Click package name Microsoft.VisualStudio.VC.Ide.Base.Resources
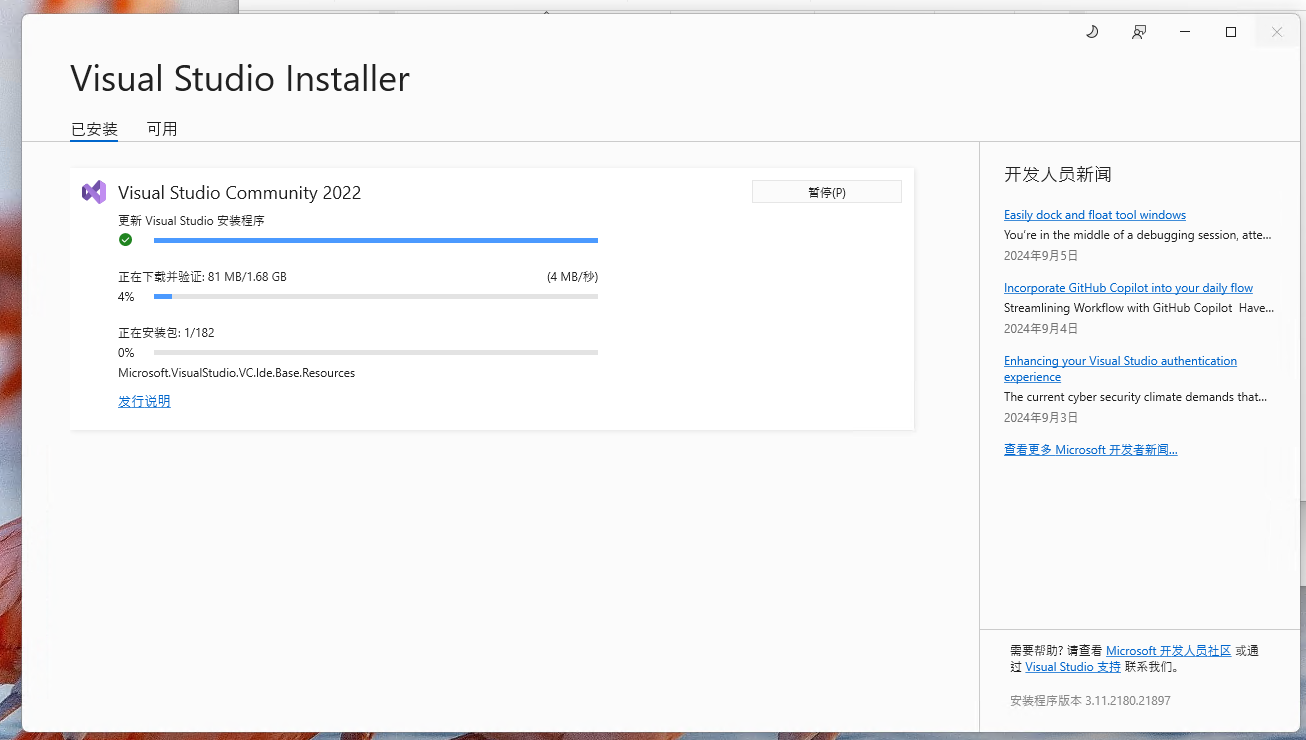 pos(237,373)
